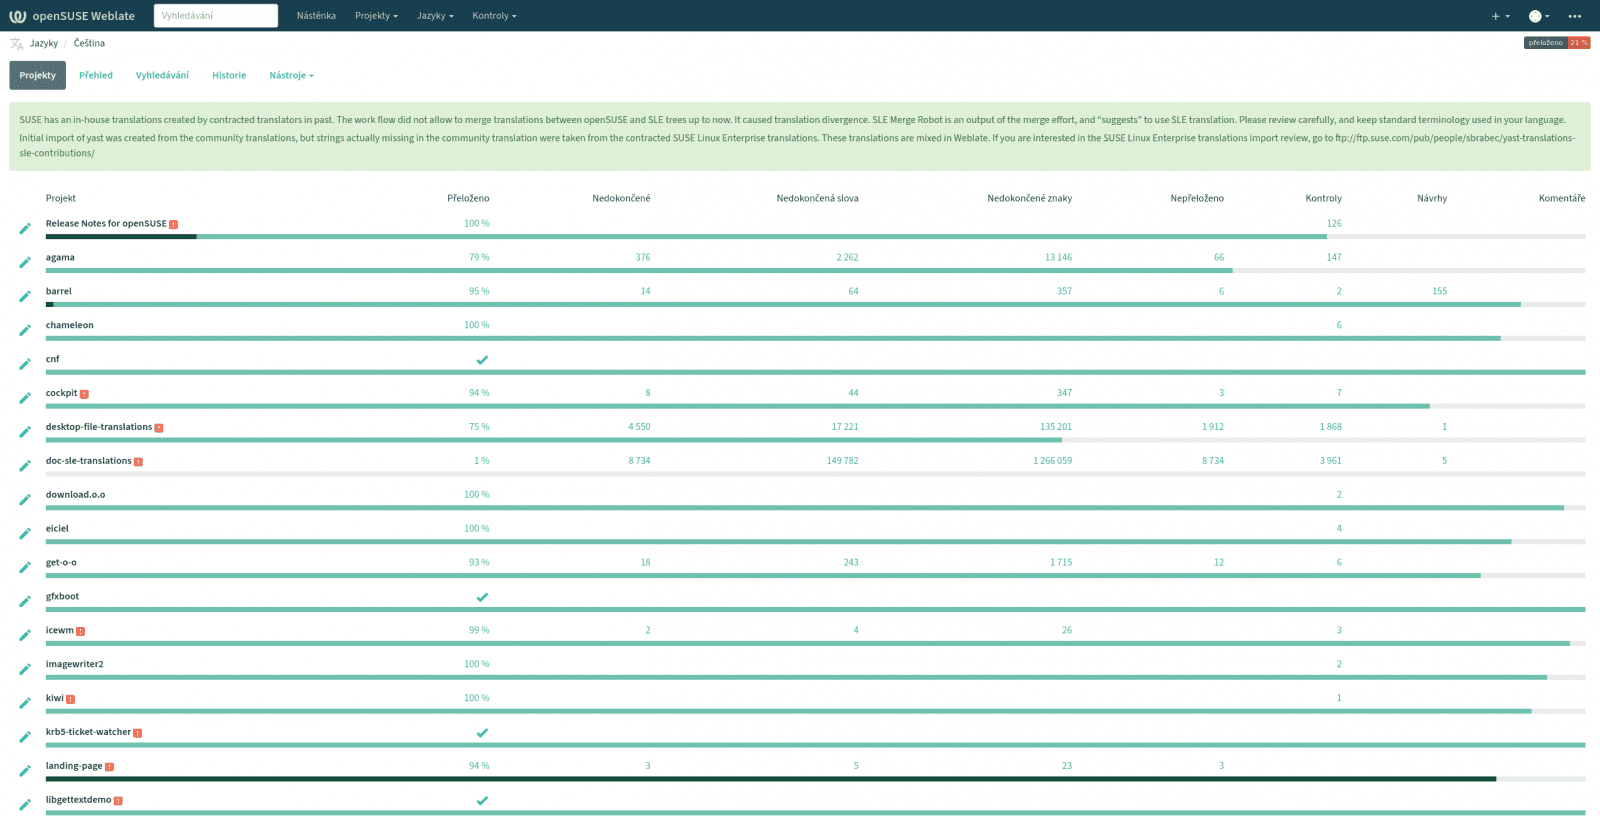Click the translate pencil icon for landing-page

pyautogui.click(x=25, y=773)
